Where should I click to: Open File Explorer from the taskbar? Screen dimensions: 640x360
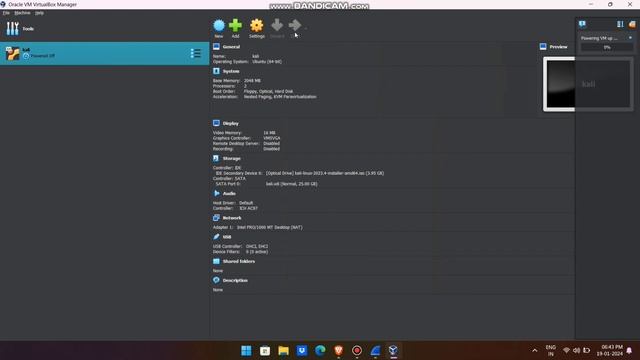(x=283, y=351)
